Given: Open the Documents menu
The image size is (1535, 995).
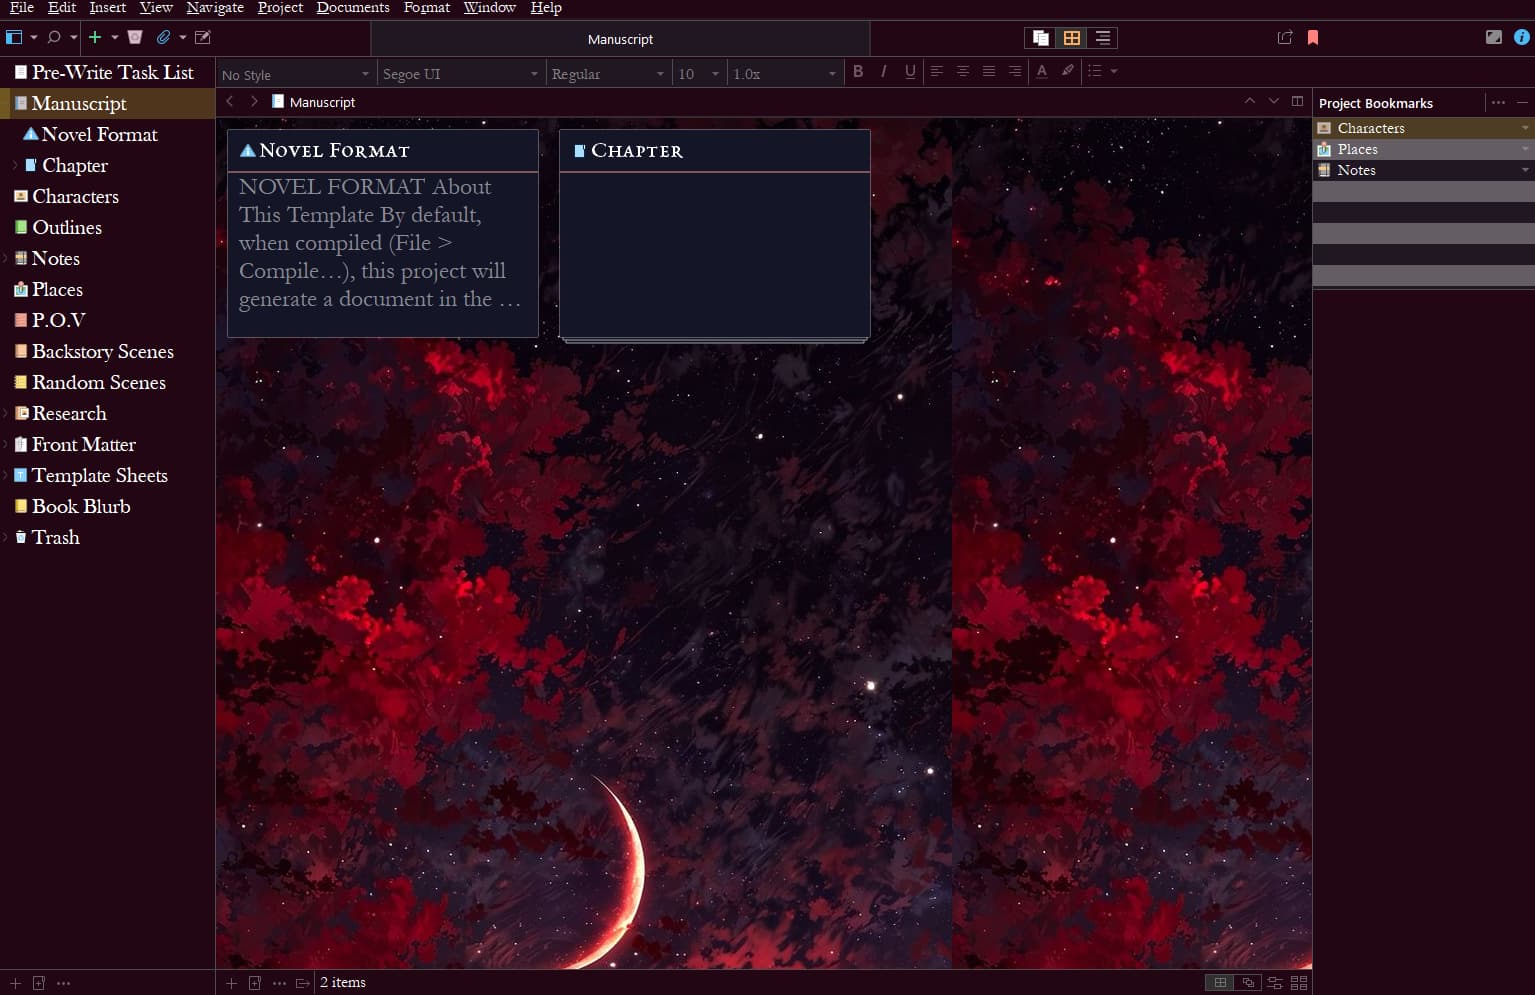Looking at the screenshot, I should coord(353,8).
